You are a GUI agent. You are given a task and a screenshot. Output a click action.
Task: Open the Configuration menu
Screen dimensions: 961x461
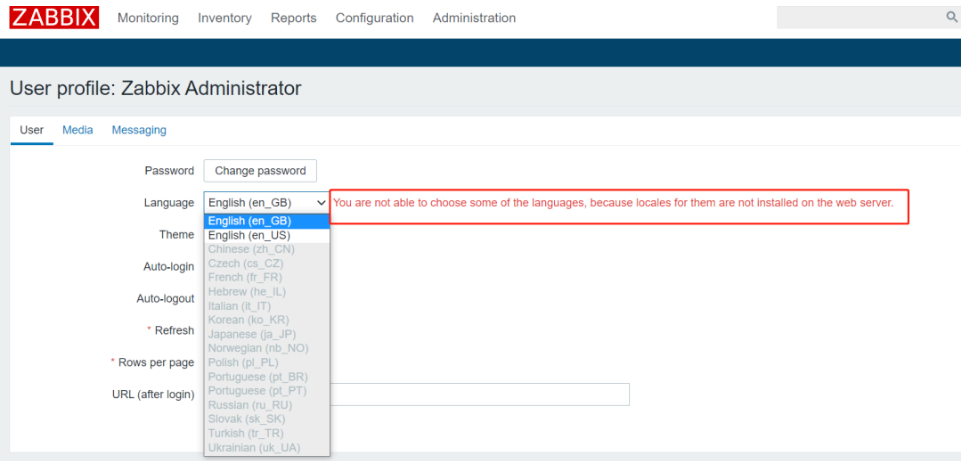tap(374, 18)
